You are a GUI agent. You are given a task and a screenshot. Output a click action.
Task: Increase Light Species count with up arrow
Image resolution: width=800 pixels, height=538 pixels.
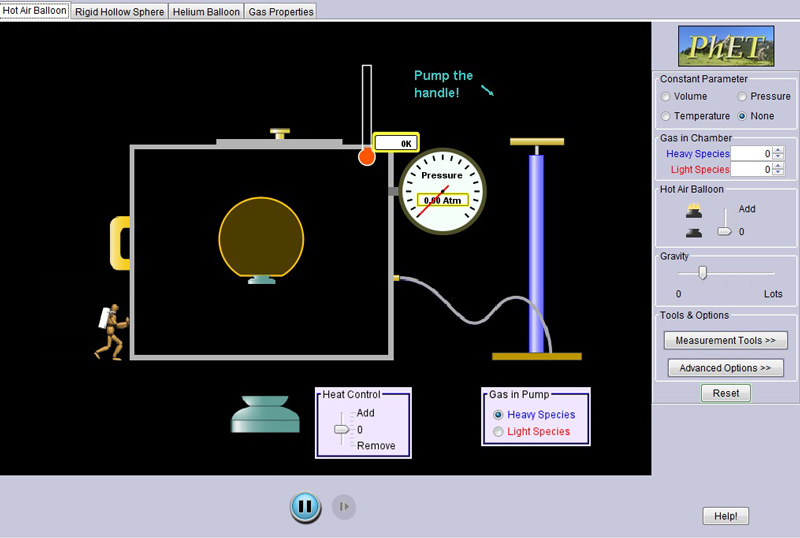pyautogui.click(x=778, y=166)
